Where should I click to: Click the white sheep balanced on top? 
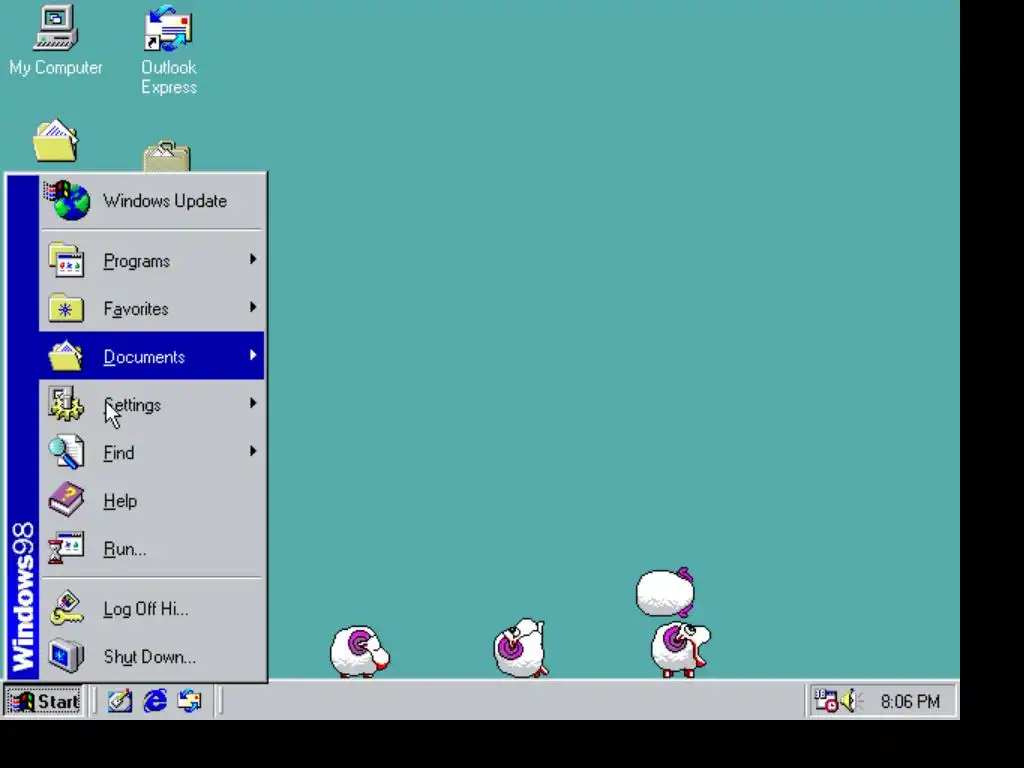pyautogui.click(x=665, y=592)
